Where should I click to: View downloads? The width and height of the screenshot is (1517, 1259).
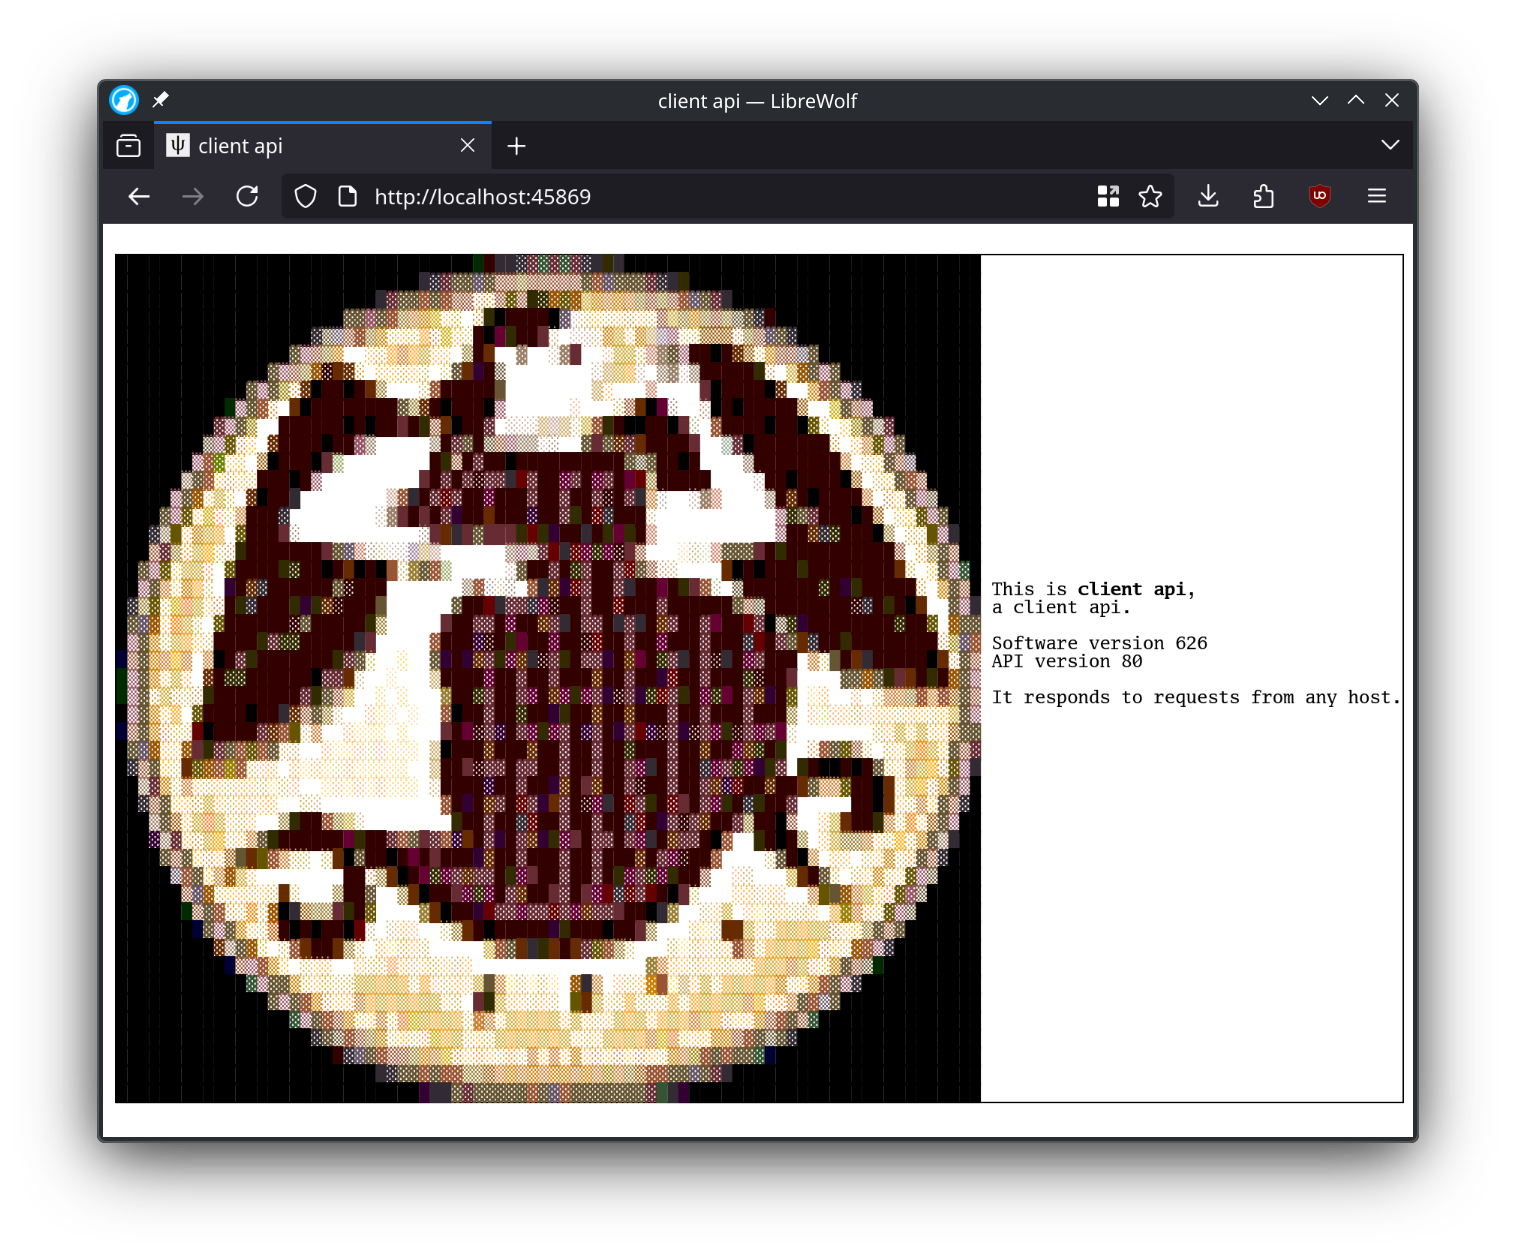tap(1208, 196)
